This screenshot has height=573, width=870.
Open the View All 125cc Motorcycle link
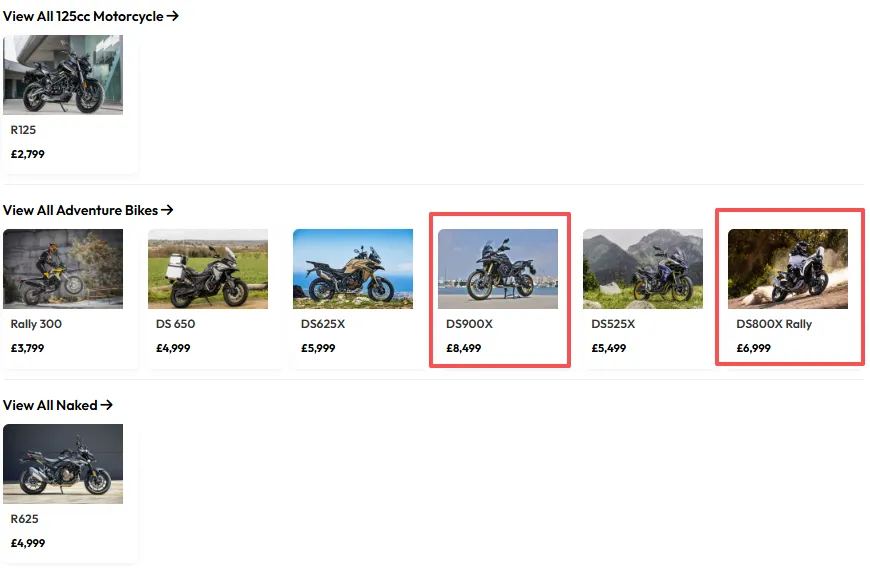[x=90, y=16]
